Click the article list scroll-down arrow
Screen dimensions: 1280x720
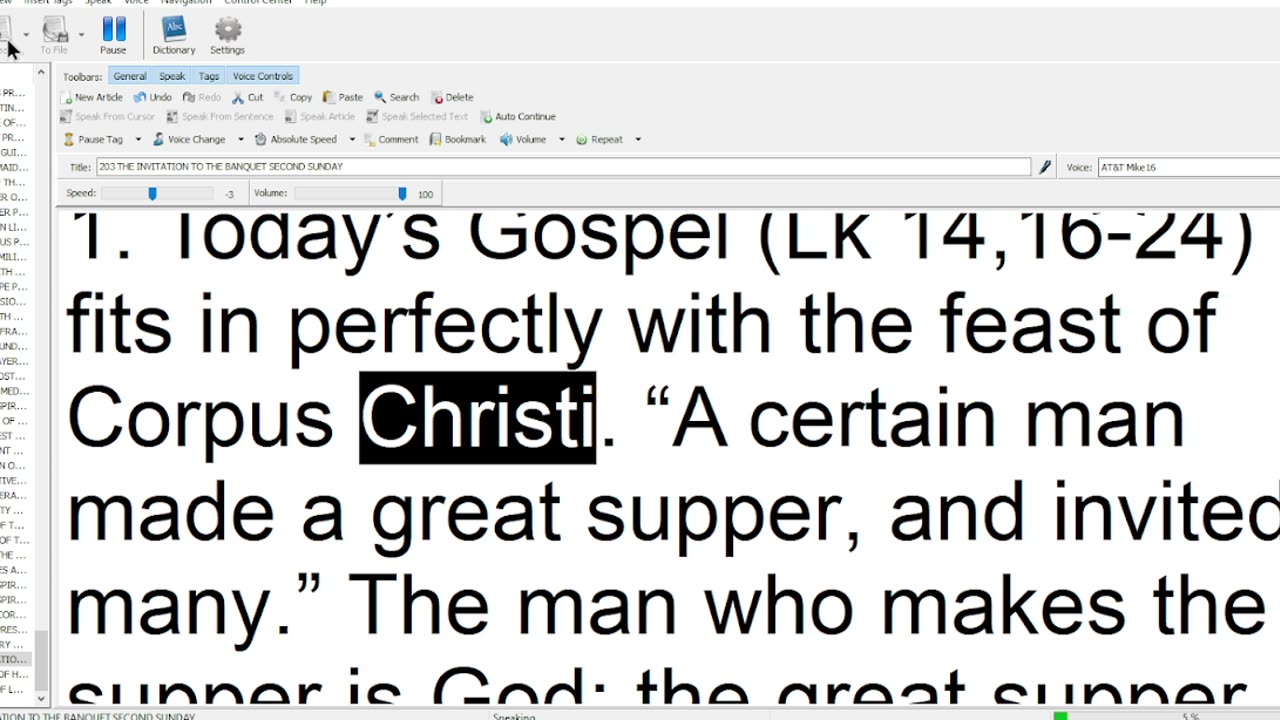pyautogui.click(x=41, y=698)
